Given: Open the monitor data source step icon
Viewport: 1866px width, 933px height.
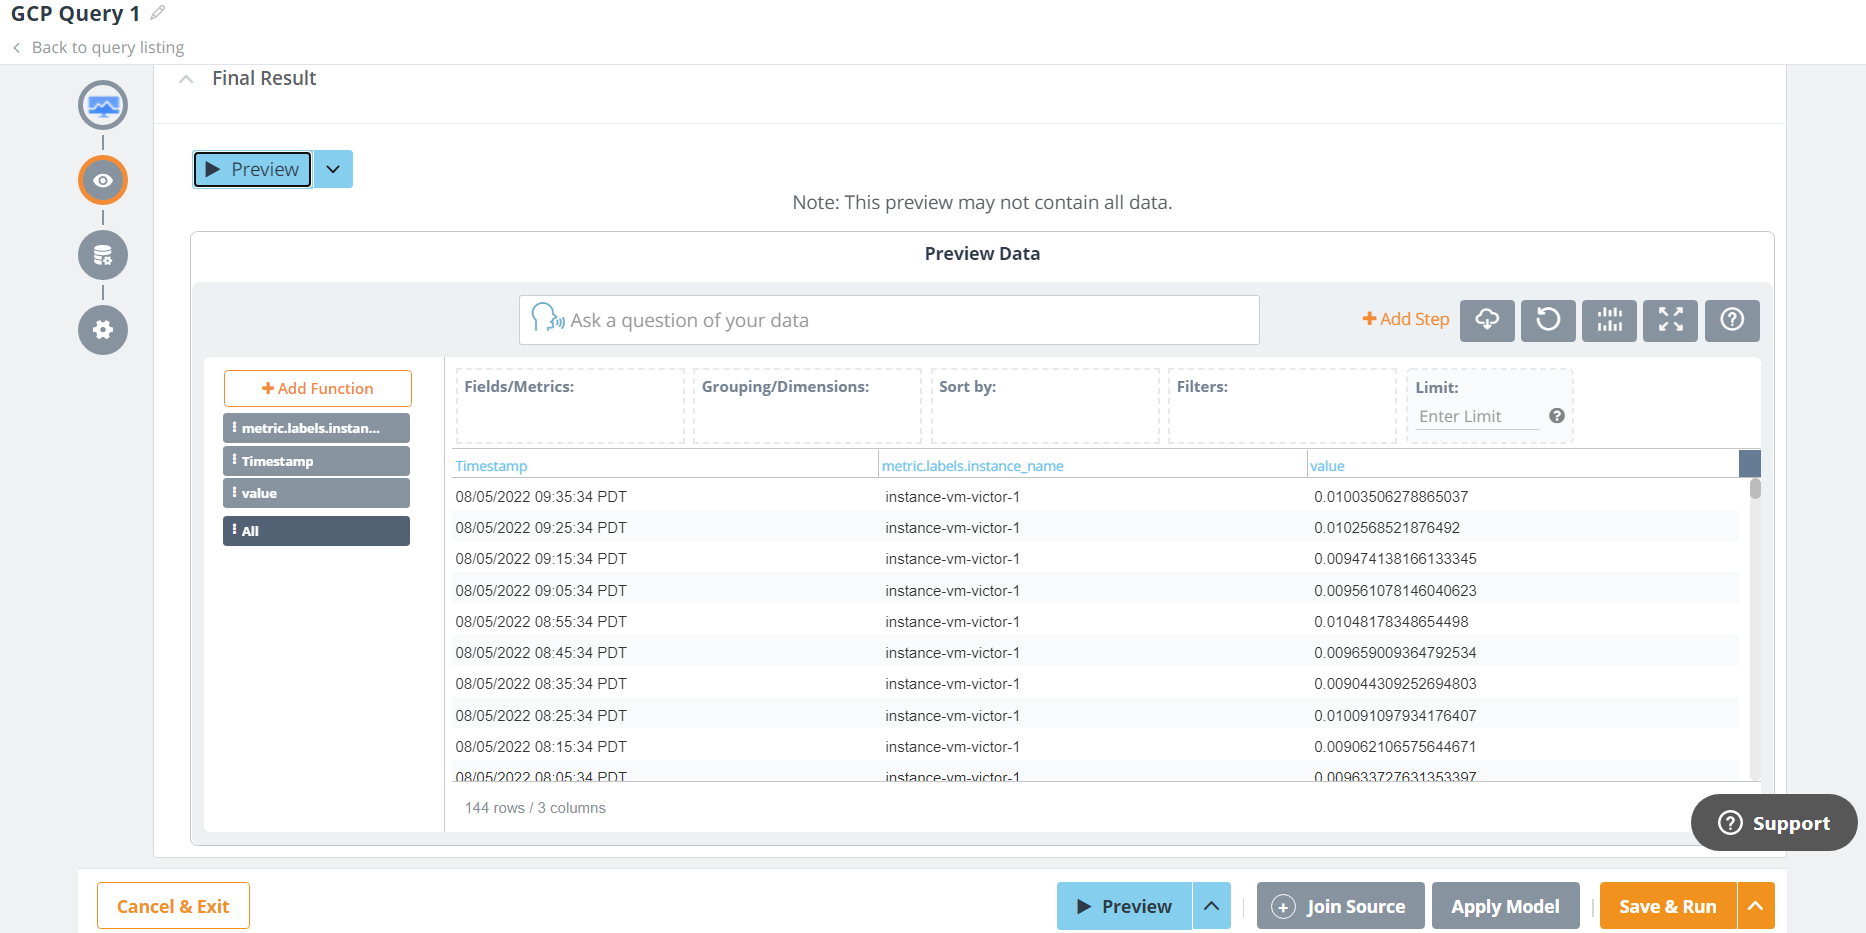Looking at the screenshot, I should 103,105.
